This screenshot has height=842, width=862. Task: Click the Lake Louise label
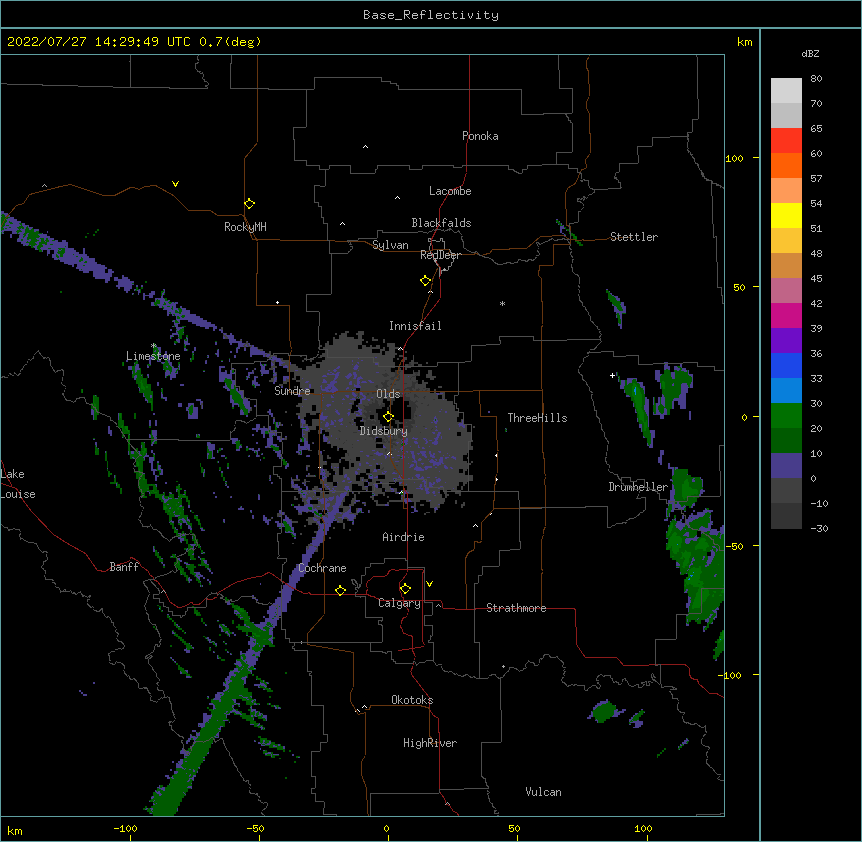pos(18,484)
